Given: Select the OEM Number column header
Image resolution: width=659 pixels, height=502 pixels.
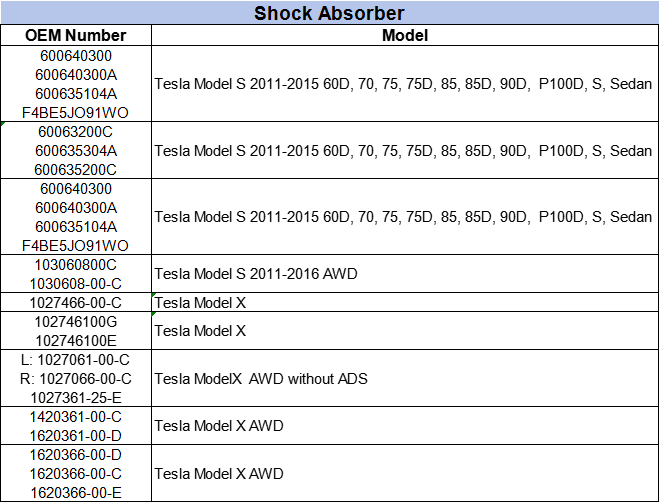Looking at the screenshot, I should coord(75,35).
